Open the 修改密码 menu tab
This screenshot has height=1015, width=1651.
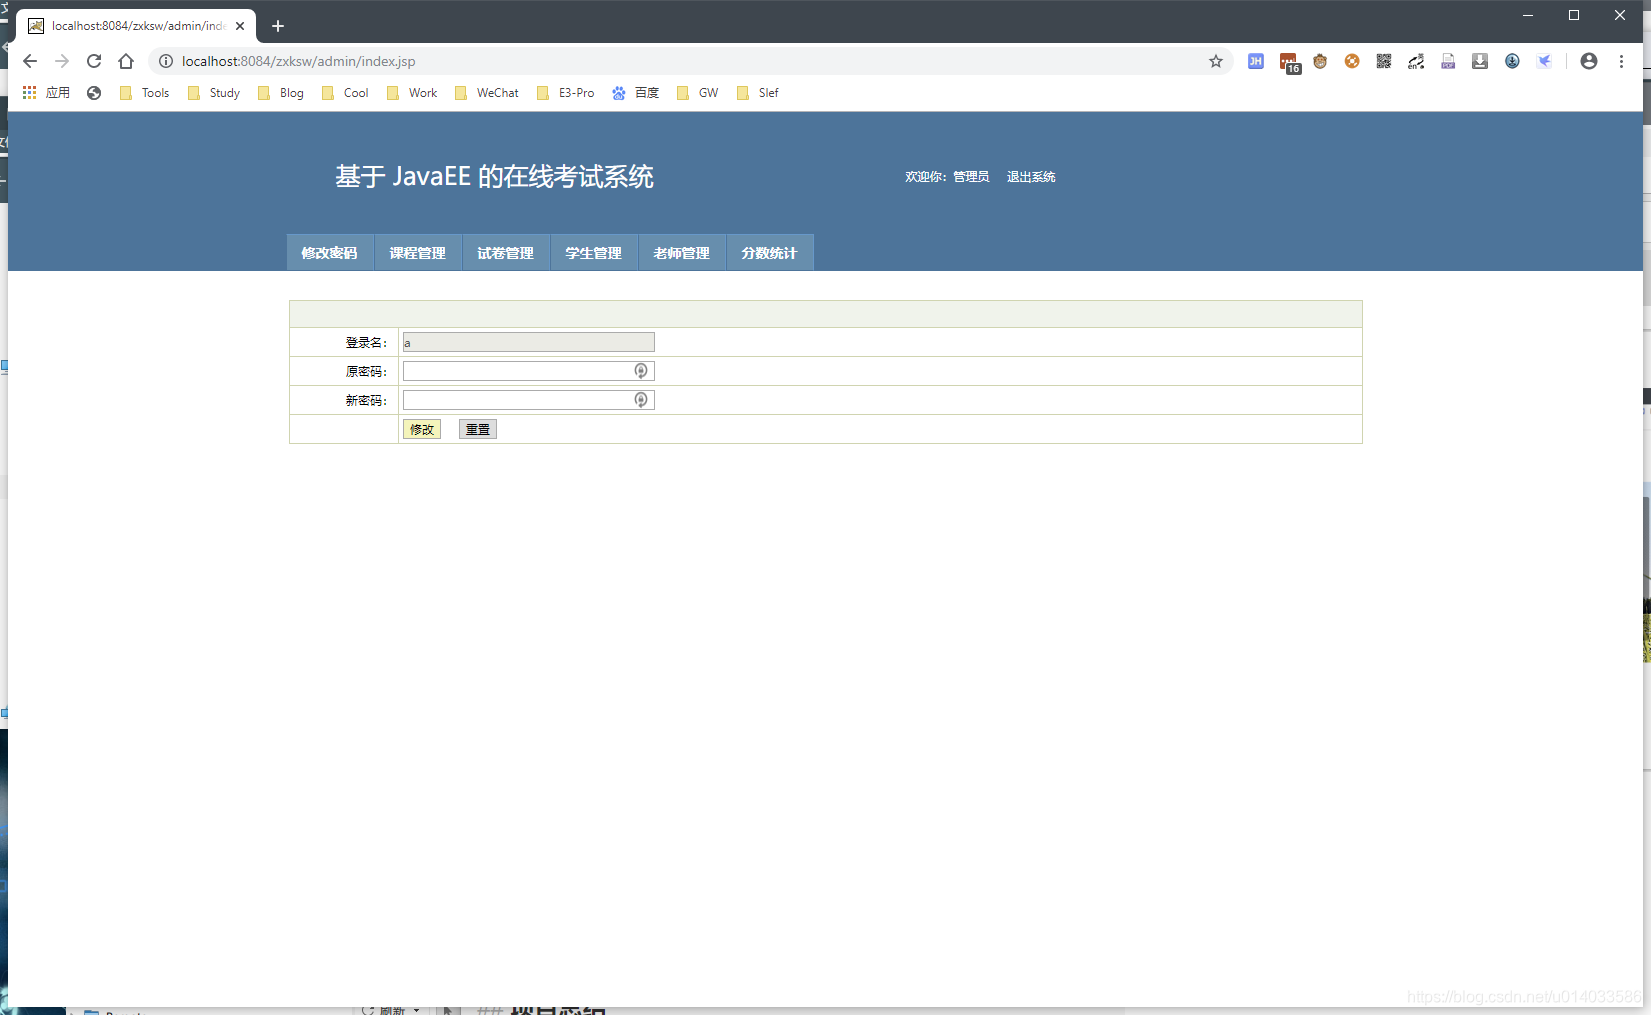(330, 253)
